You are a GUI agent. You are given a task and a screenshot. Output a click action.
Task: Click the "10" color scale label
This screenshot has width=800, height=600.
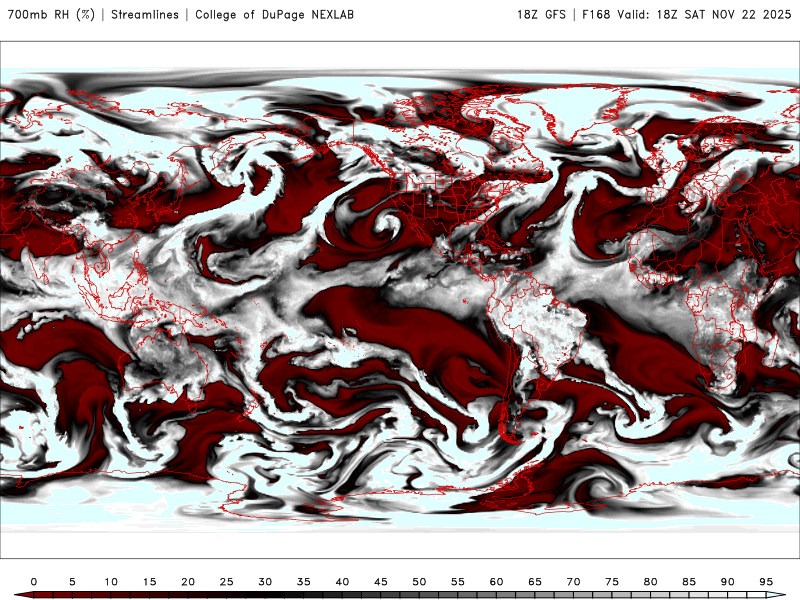[111, 582]
